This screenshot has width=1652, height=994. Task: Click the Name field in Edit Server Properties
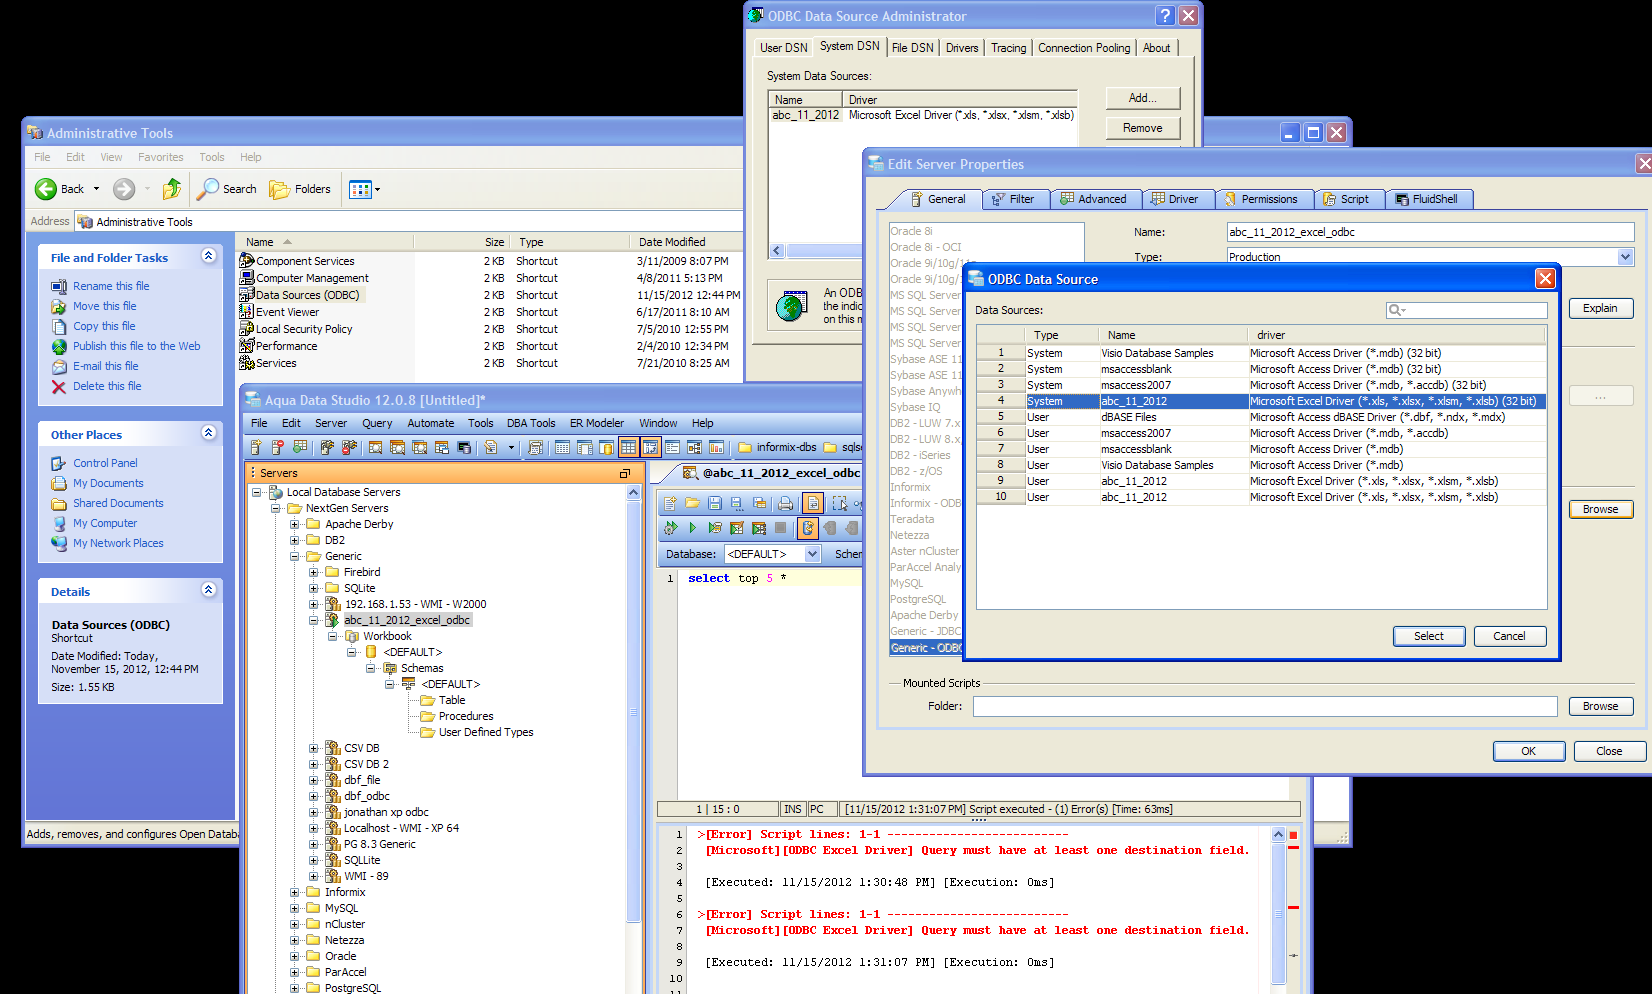click(1430, 232)
